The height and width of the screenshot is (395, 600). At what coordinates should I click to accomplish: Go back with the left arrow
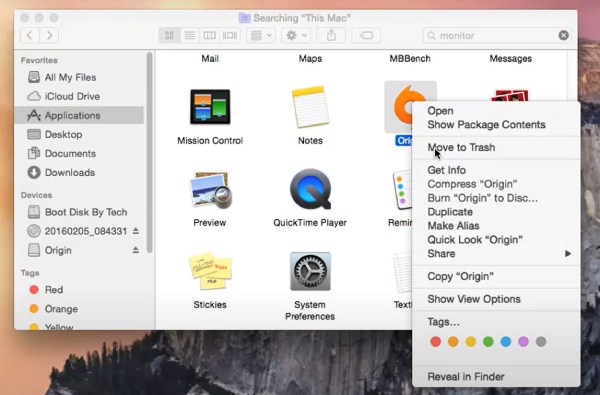[x=29, y=35]
